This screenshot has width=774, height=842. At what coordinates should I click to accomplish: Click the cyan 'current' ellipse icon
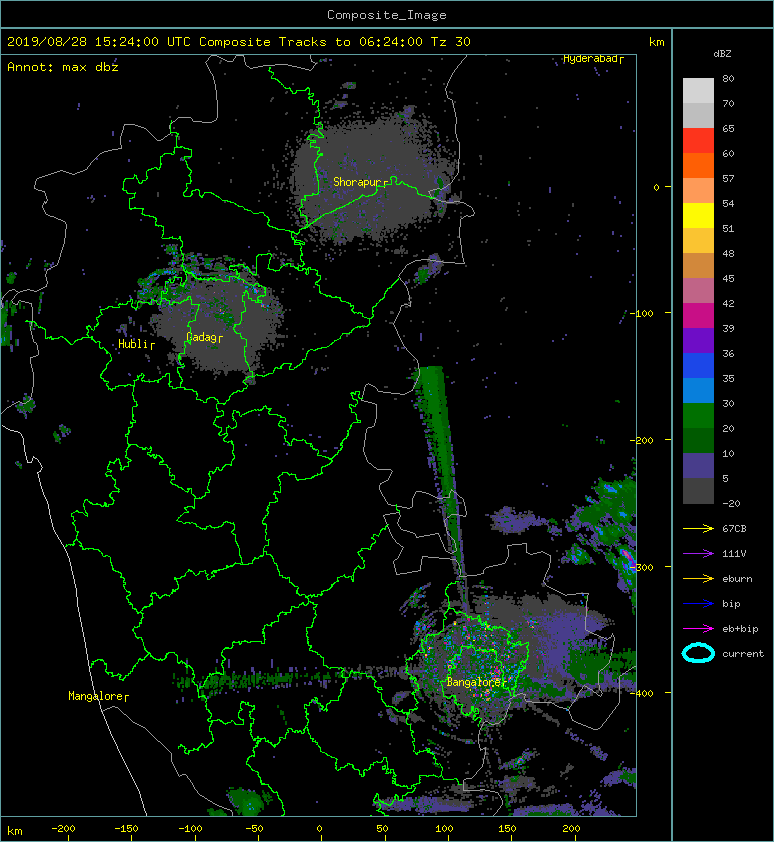[x=698, y=653]
